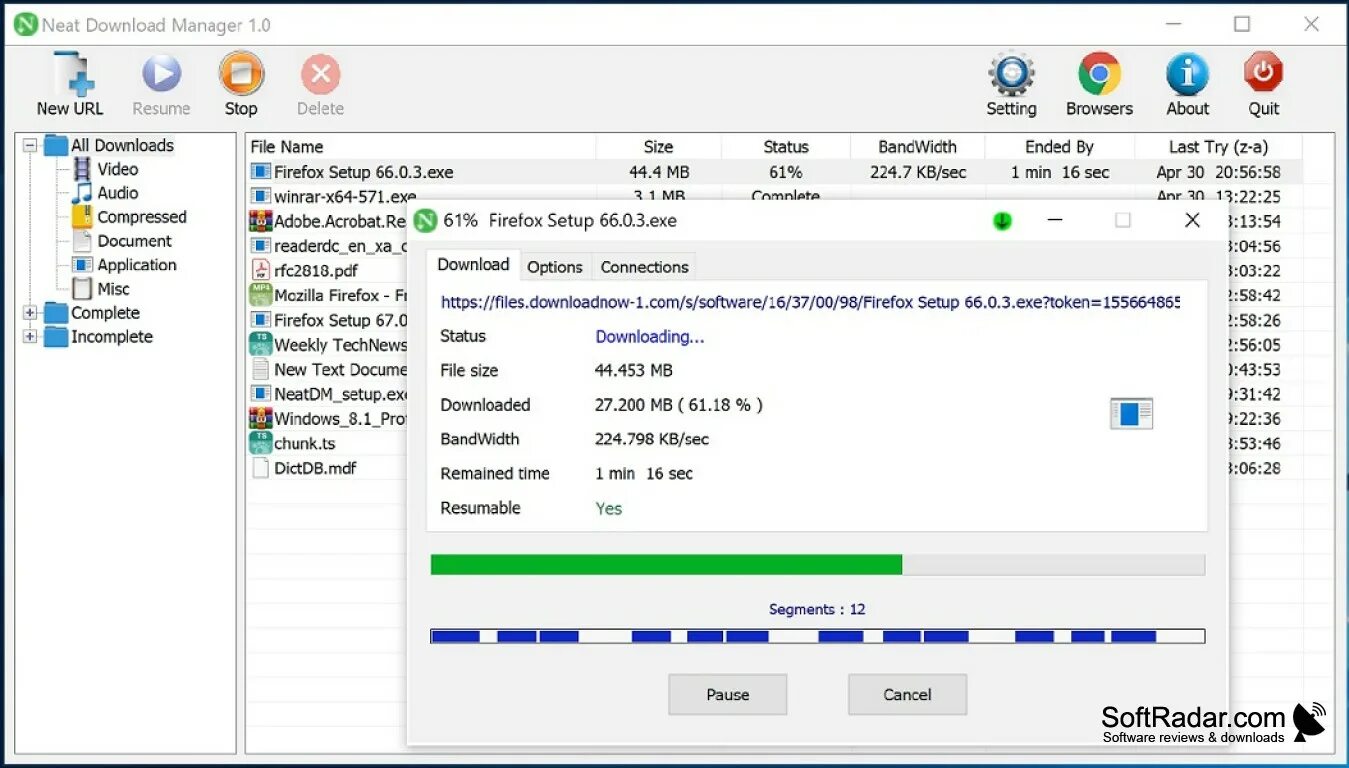
Task: Select the readerdc_en_xa row
Action: (x=327, y=246)
